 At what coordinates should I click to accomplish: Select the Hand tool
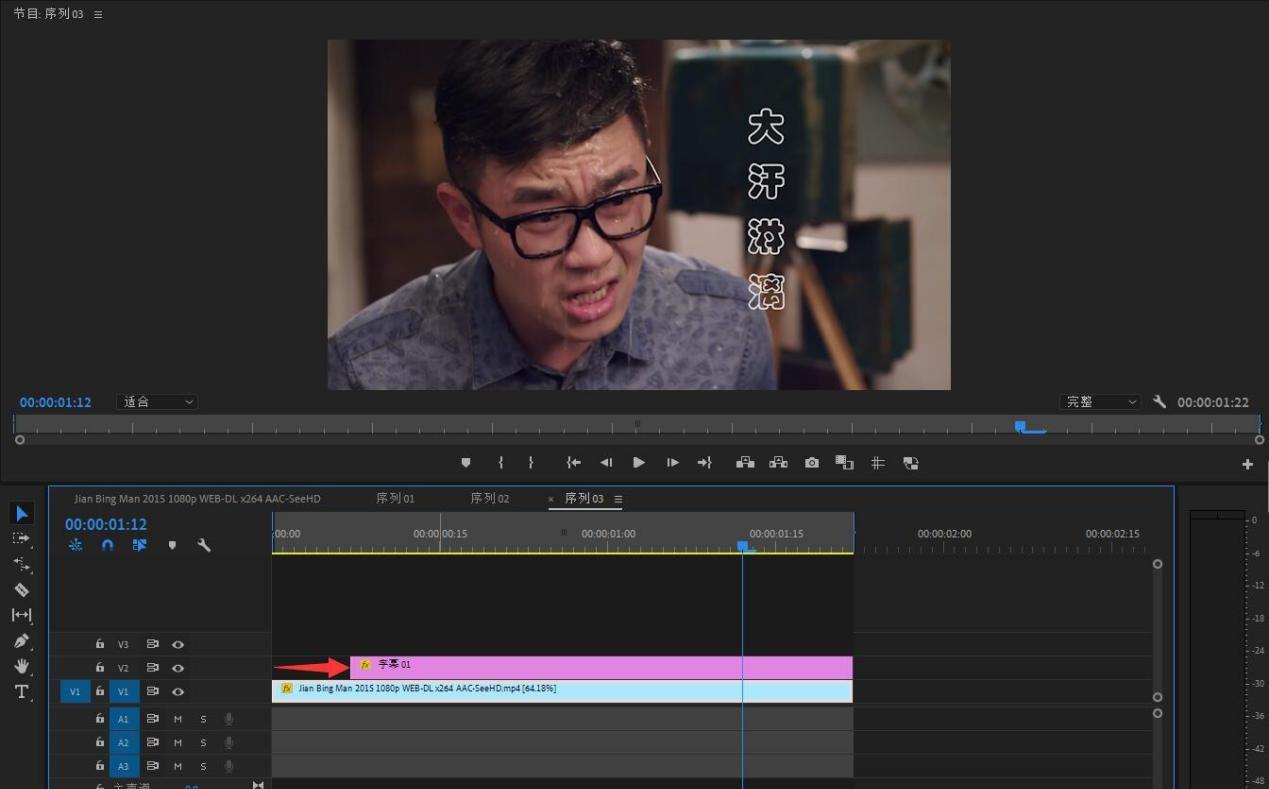pyautogui.click(x=21, y=666)
